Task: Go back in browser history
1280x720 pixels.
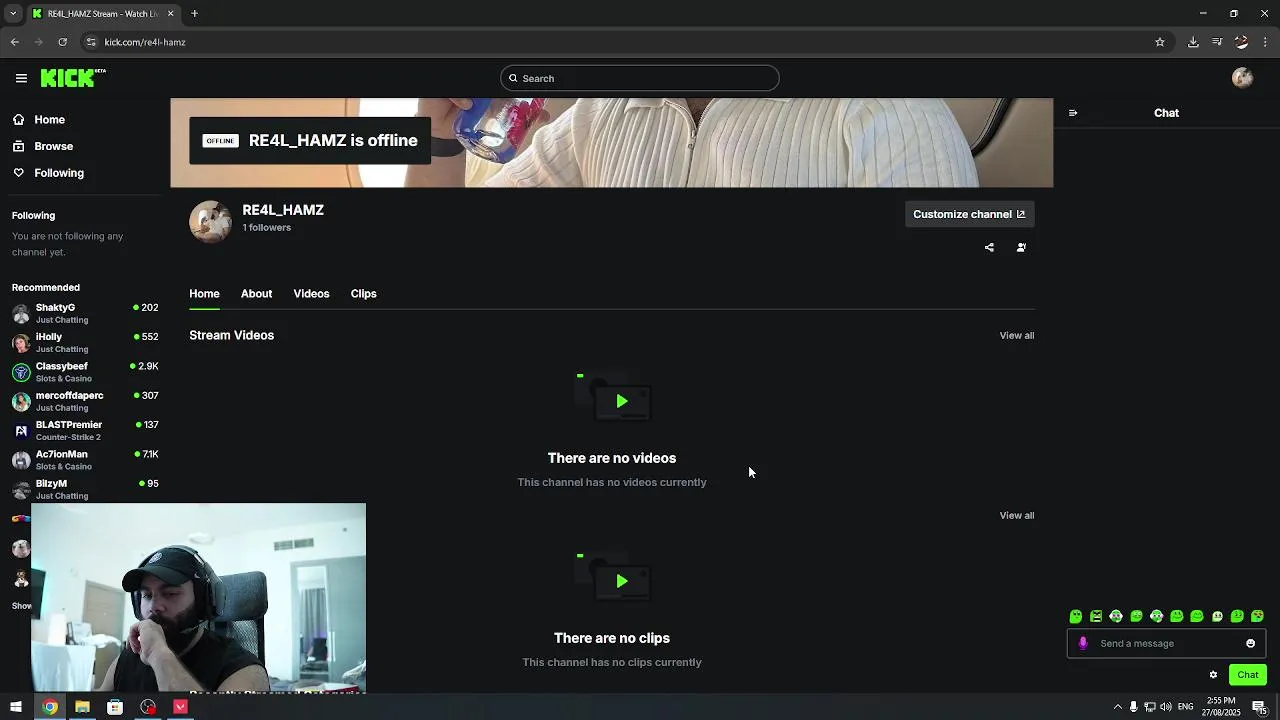Action: click(14, 42)
